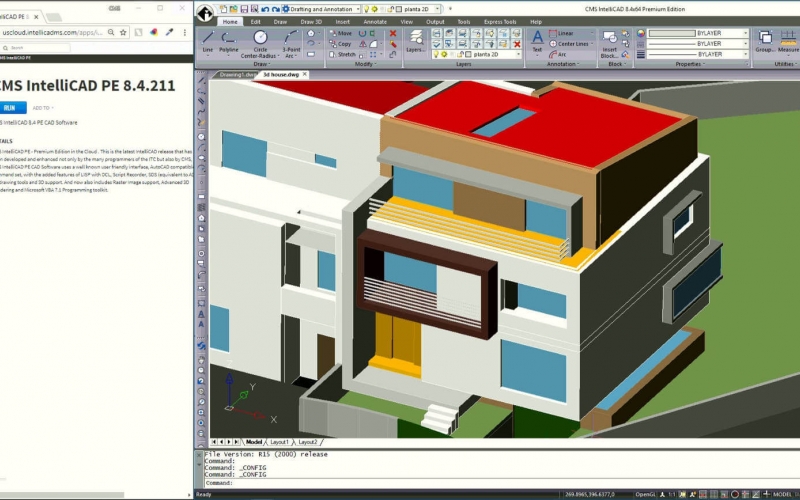Select the Line drawing tool
The image size is (800, 500).
click(x=208, y=41)
